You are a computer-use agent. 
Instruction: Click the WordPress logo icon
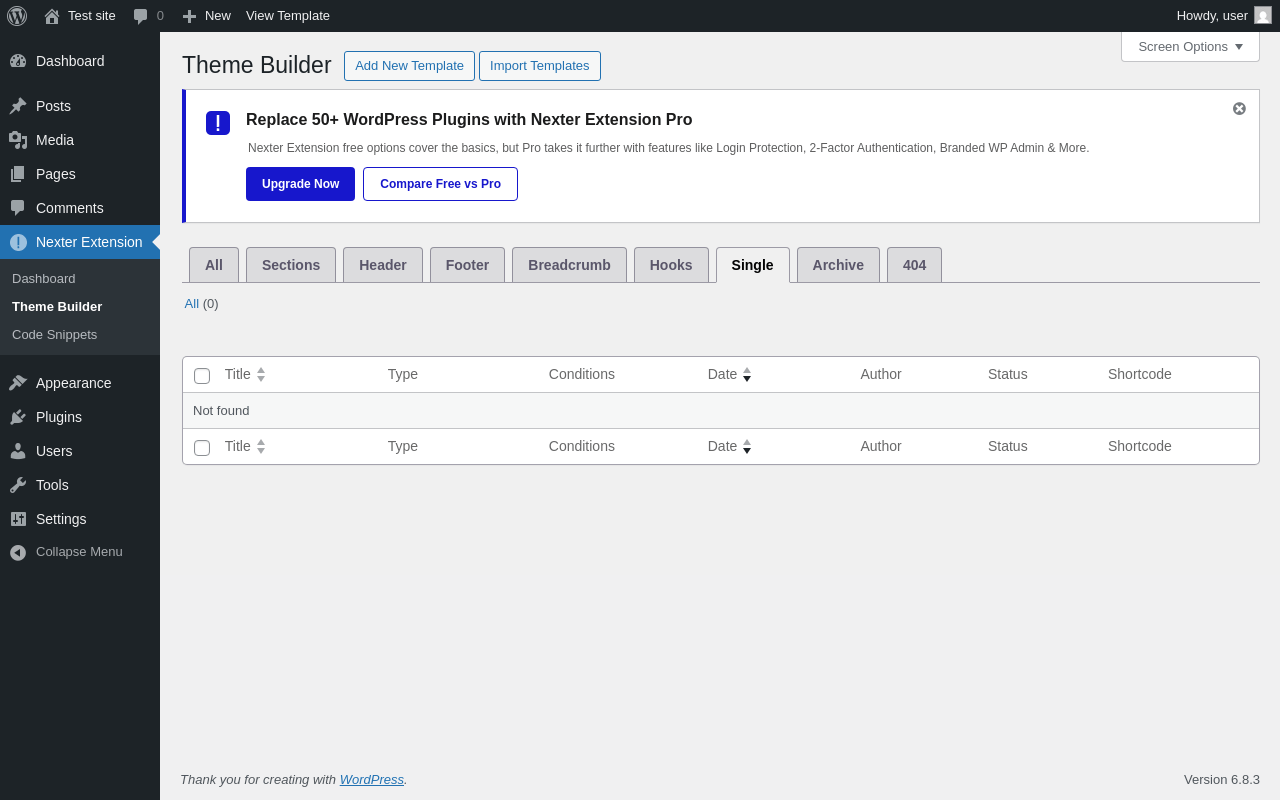(17, 16)
